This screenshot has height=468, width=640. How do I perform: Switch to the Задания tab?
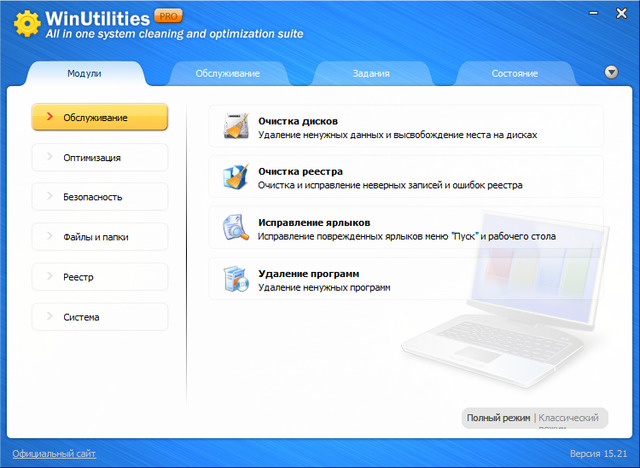pyautogui.click(x=371, y=74)
